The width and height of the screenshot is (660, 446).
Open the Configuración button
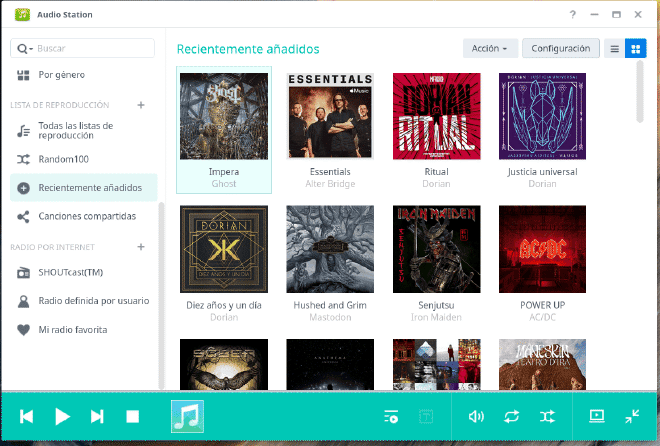561,48
